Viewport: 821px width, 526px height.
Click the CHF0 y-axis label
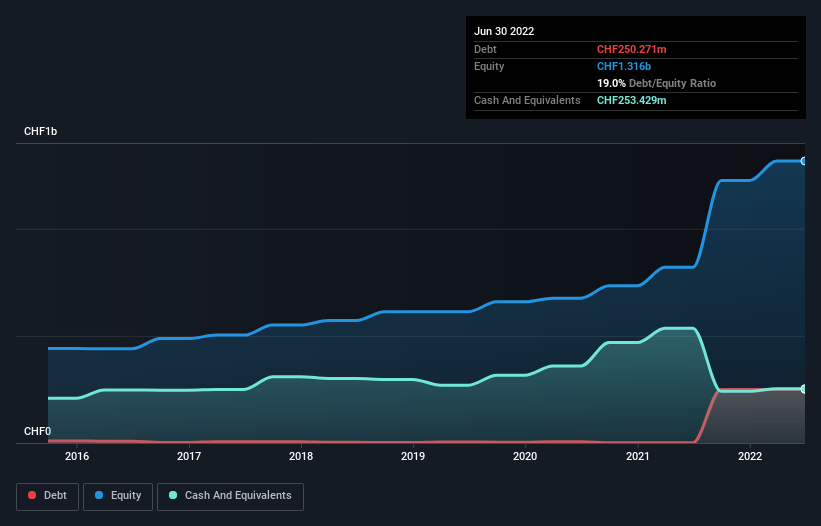click(x=38, y=431)
